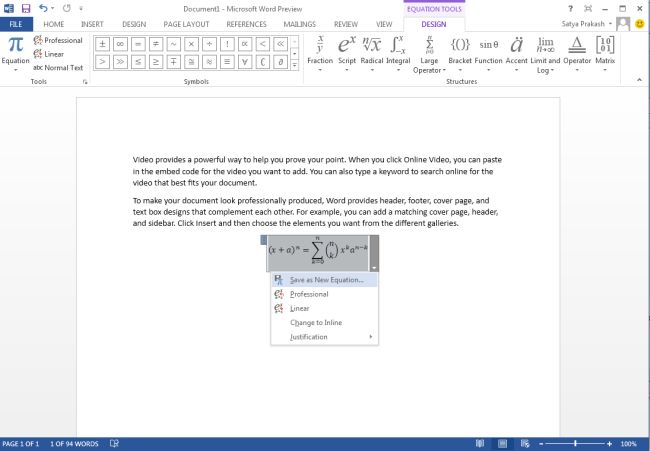Switch to the MAILINGS tab

[x=299, y=24]
